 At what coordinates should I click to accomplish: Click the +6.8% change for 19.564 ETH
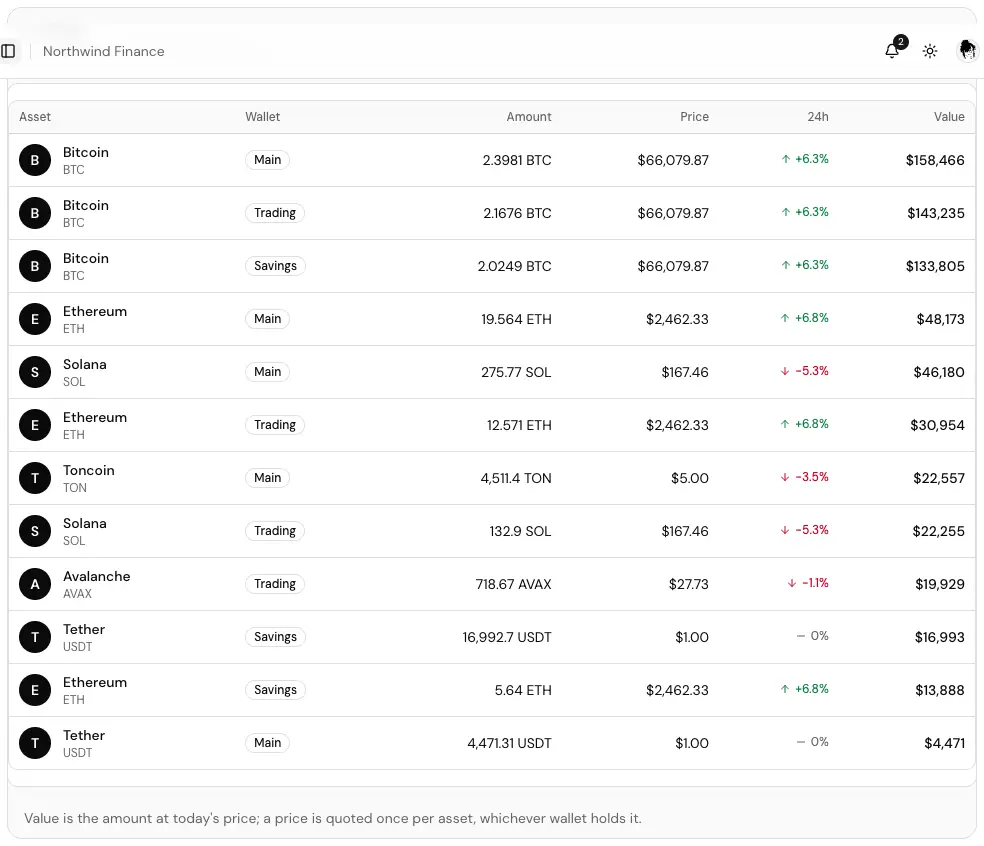tap(805, 319)
